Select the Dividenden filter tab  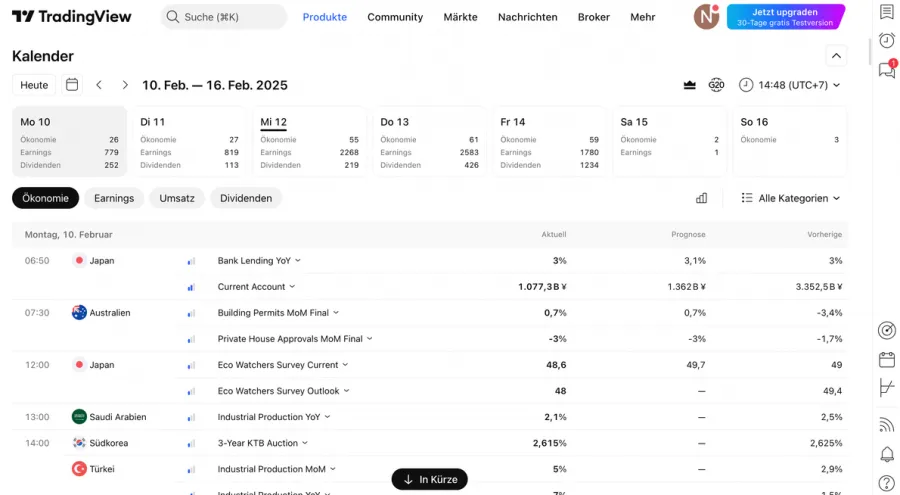point(246,198)
